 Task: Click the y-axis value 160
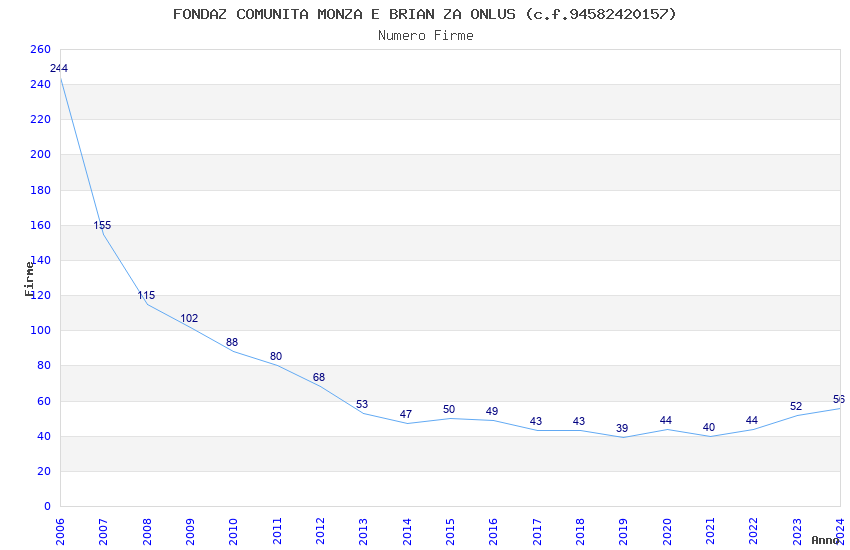tap(41, 225)
